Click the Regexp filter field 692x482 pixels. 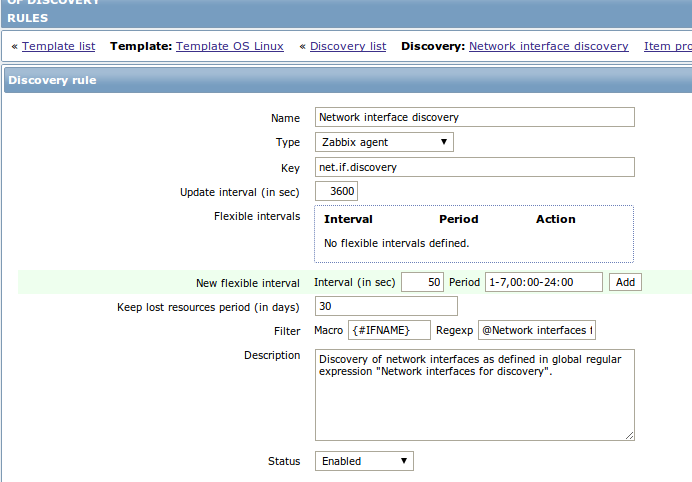click(537, 330)
